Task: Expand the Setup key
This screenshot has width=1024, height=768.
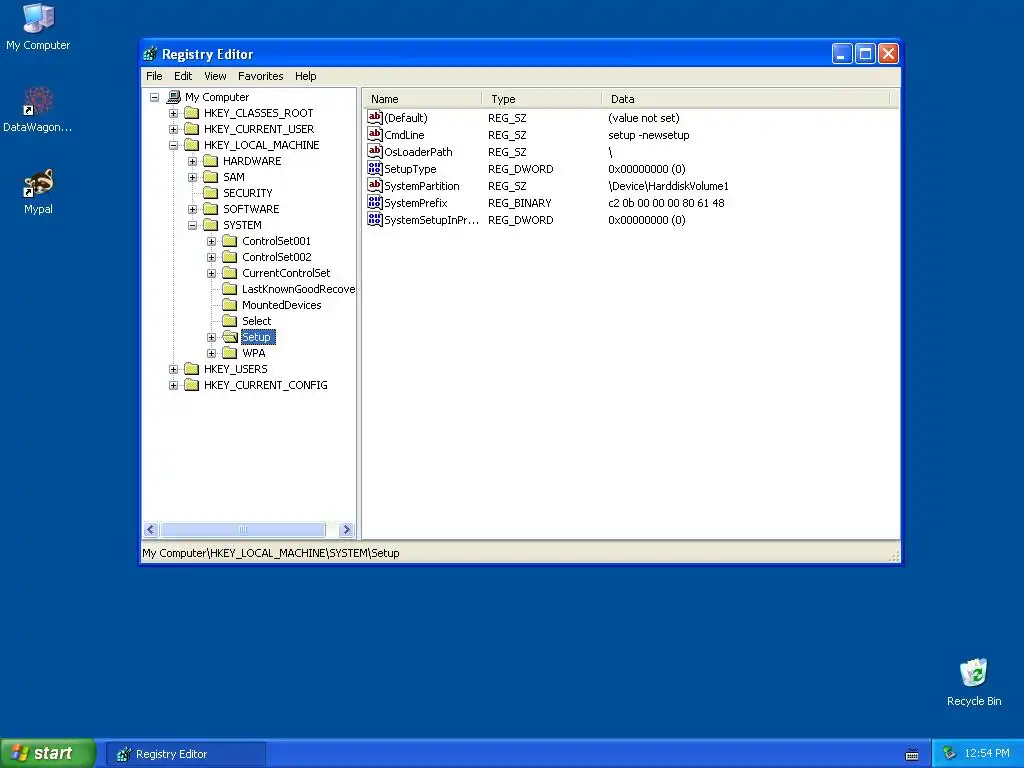Action: [x=212, y=338]
